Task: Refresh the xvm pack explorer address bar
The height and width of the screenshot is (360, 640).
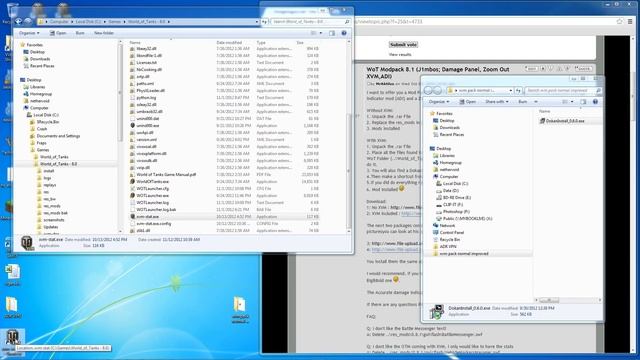Action: (x=518, y=90)
